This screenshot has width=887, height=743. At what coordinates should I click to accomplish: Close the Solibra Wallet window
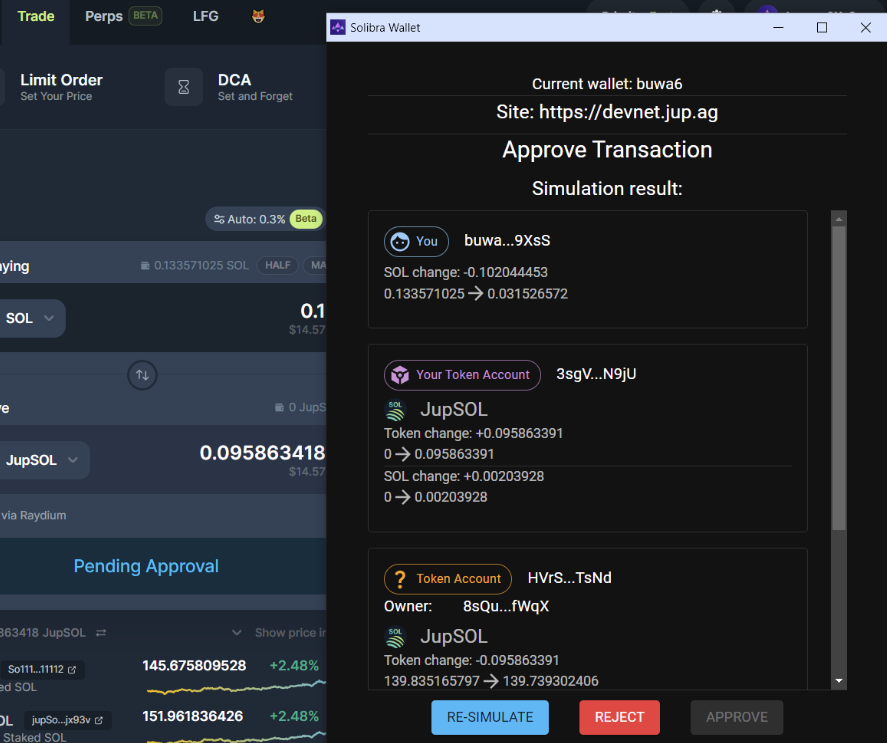tap(866, 27)
